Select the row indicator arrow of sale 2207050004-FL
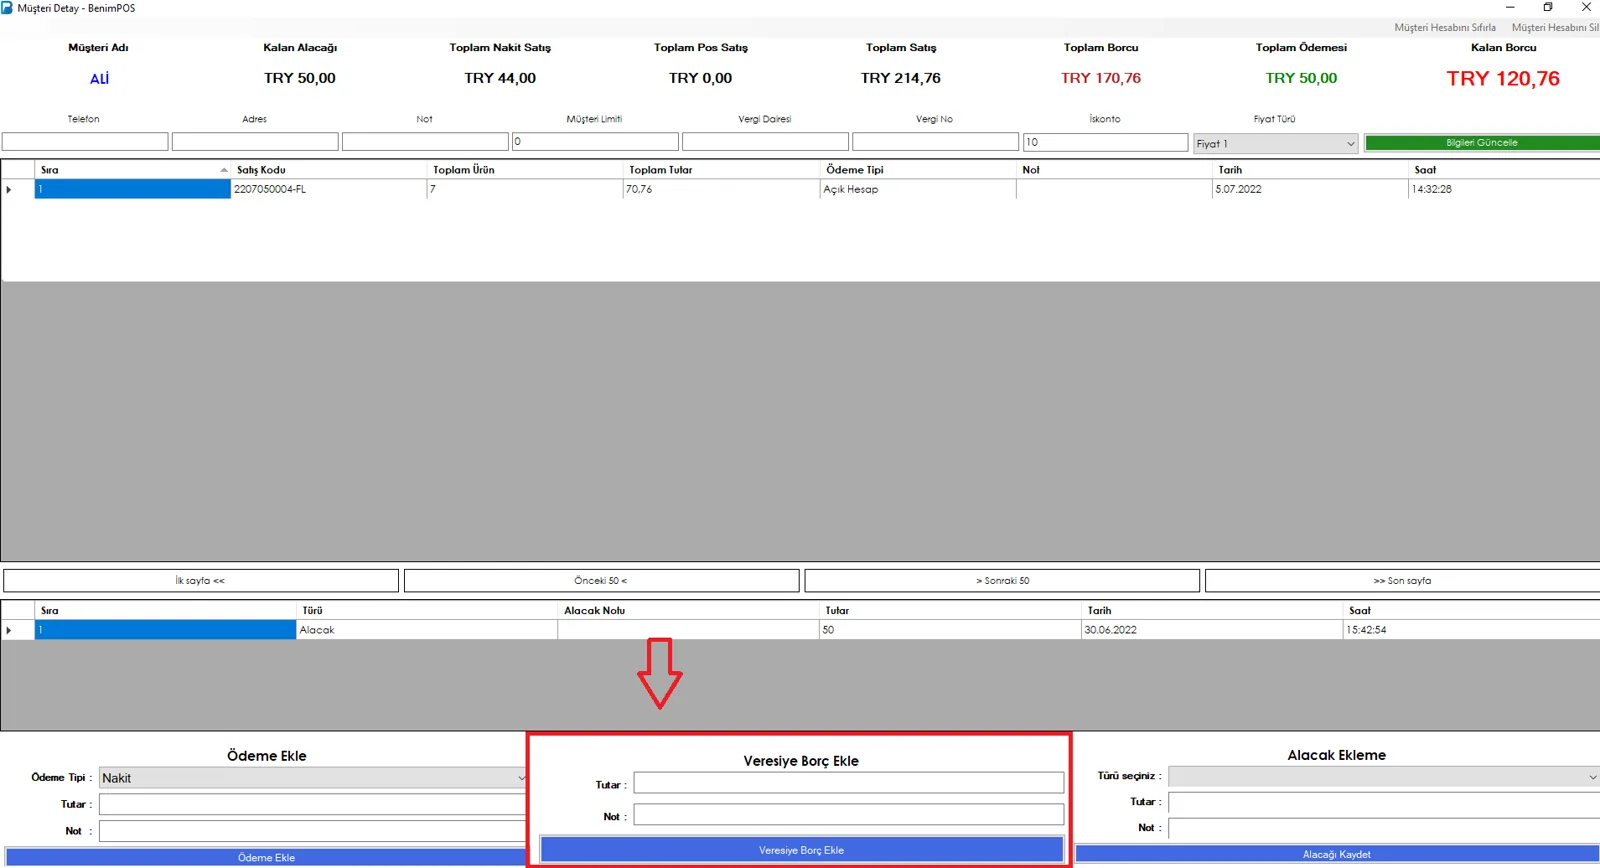 pos(18,189)
